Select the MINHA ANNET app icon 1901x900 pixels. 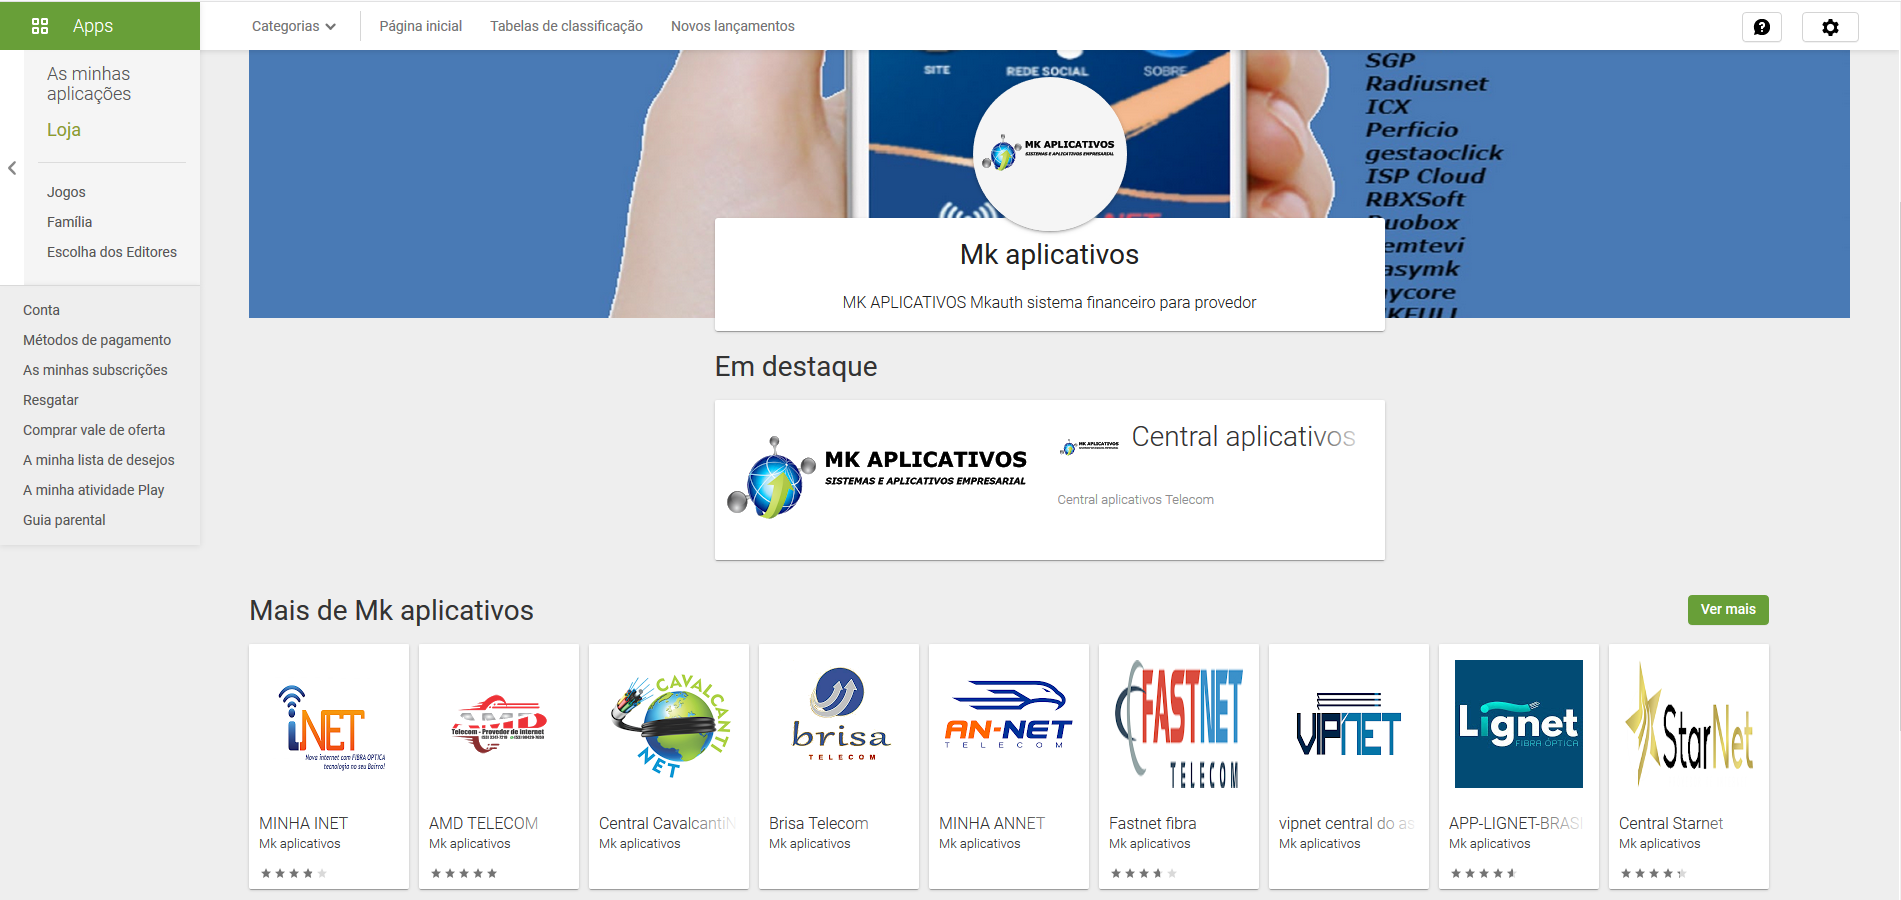(x=1008, y=722)
